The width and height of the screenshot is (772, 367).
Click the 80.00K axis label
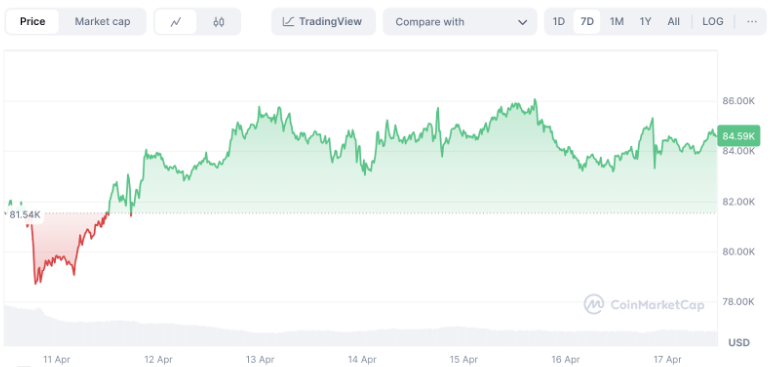click(x=739, y=252)
